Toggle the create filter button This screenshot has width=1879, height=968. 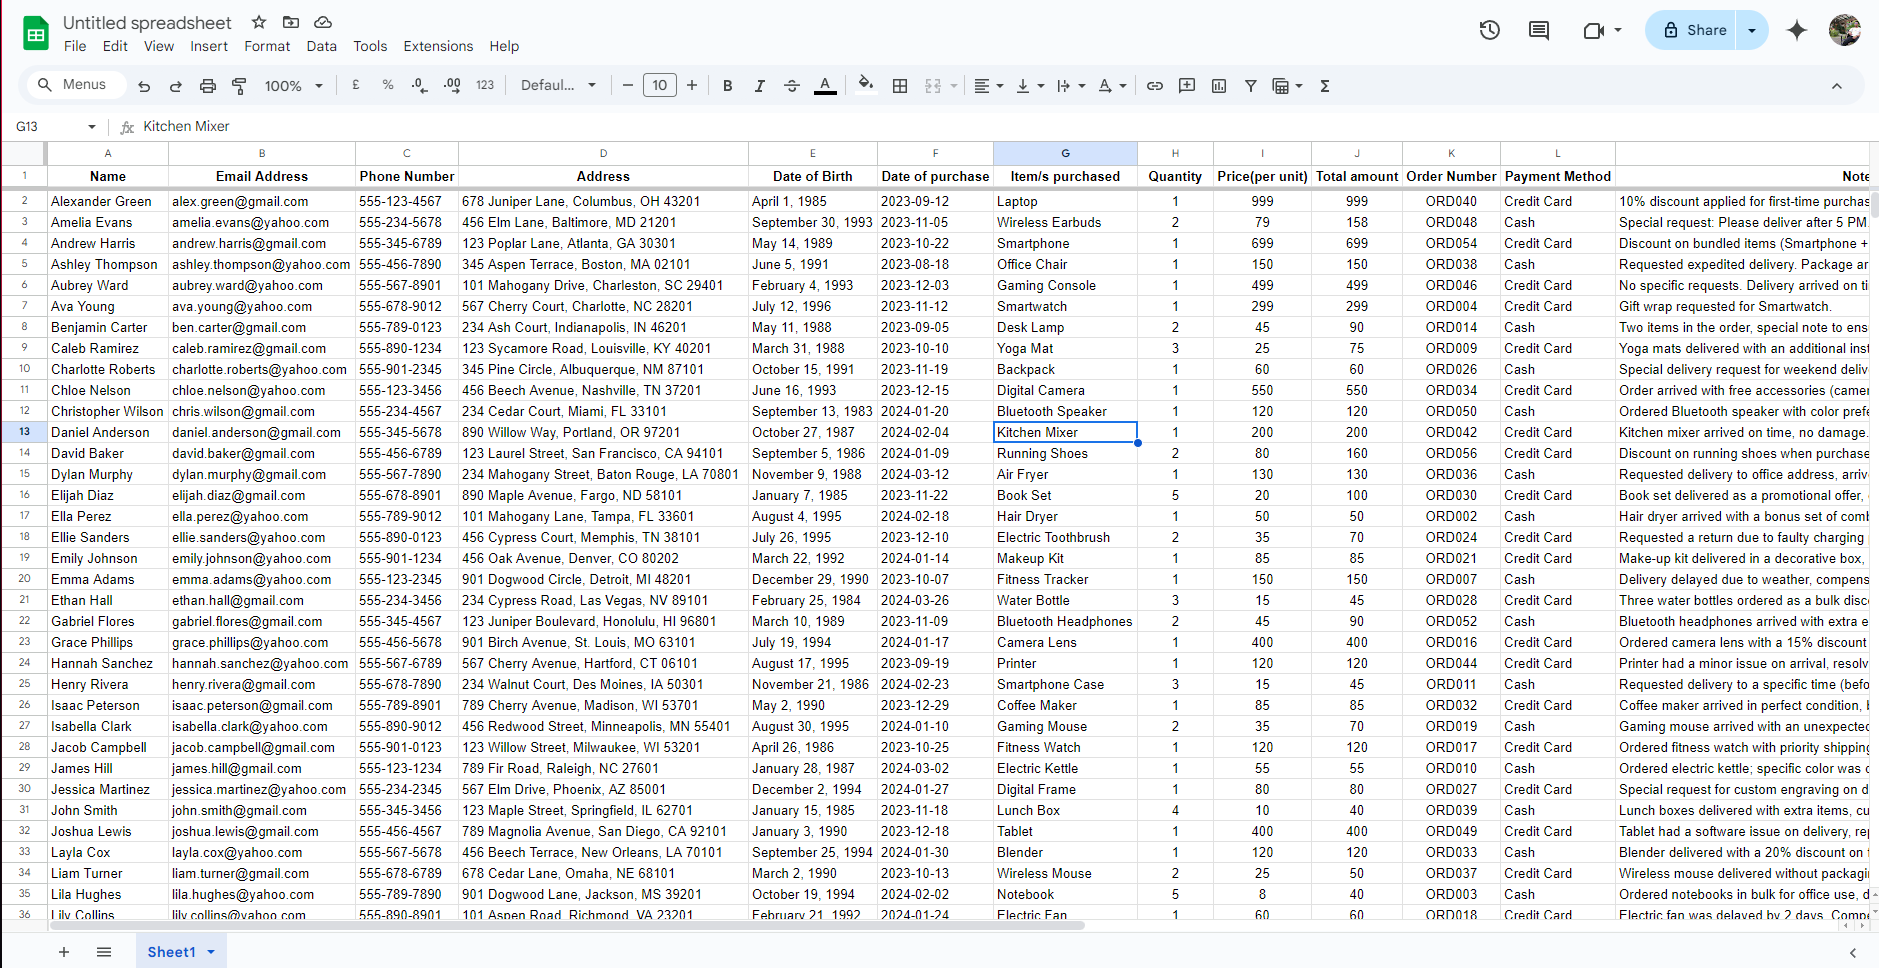pos(1251,86)
